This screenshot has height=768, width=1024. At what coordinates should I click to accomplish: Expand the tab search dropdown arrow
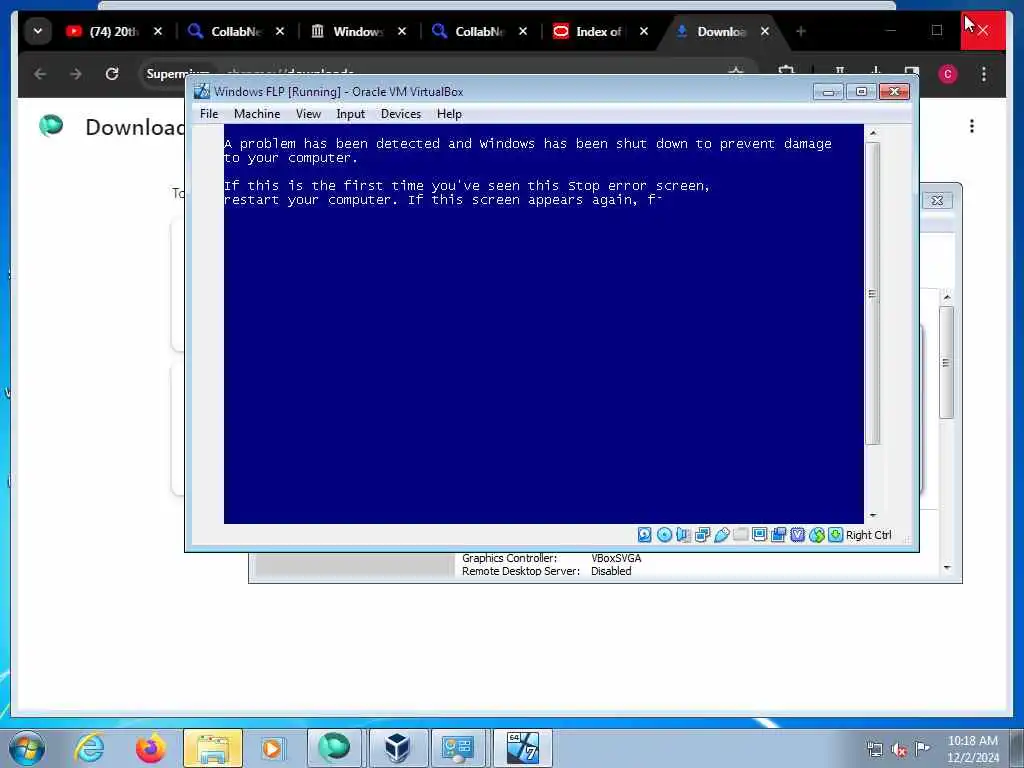coord(38,31)
